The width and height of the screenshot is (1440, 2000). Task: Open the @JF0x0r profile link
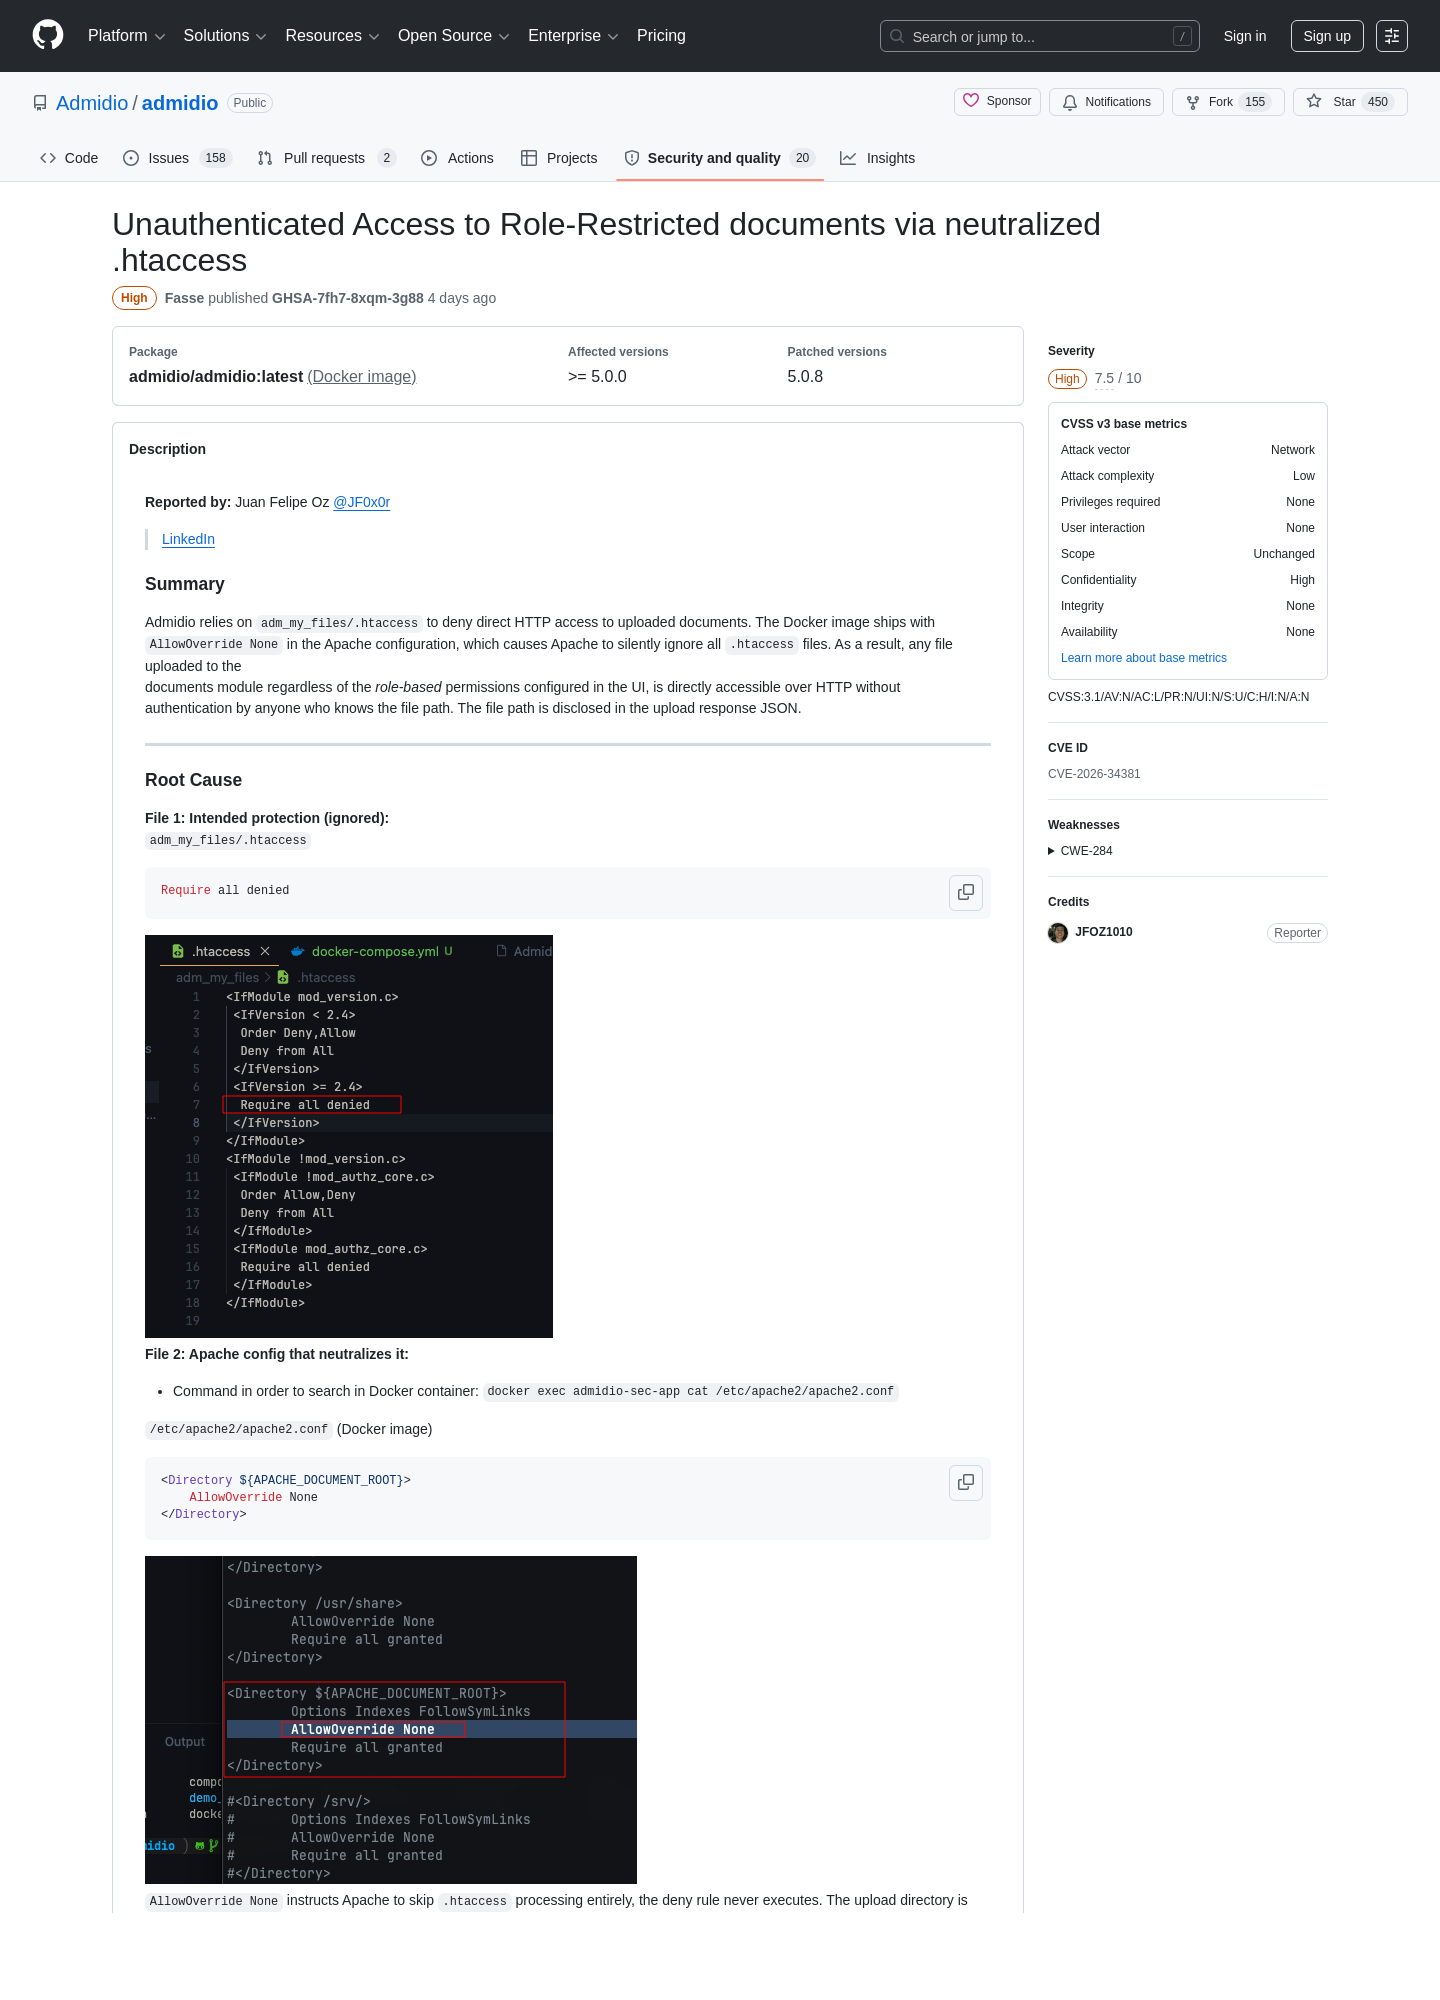tap(361, 502)
